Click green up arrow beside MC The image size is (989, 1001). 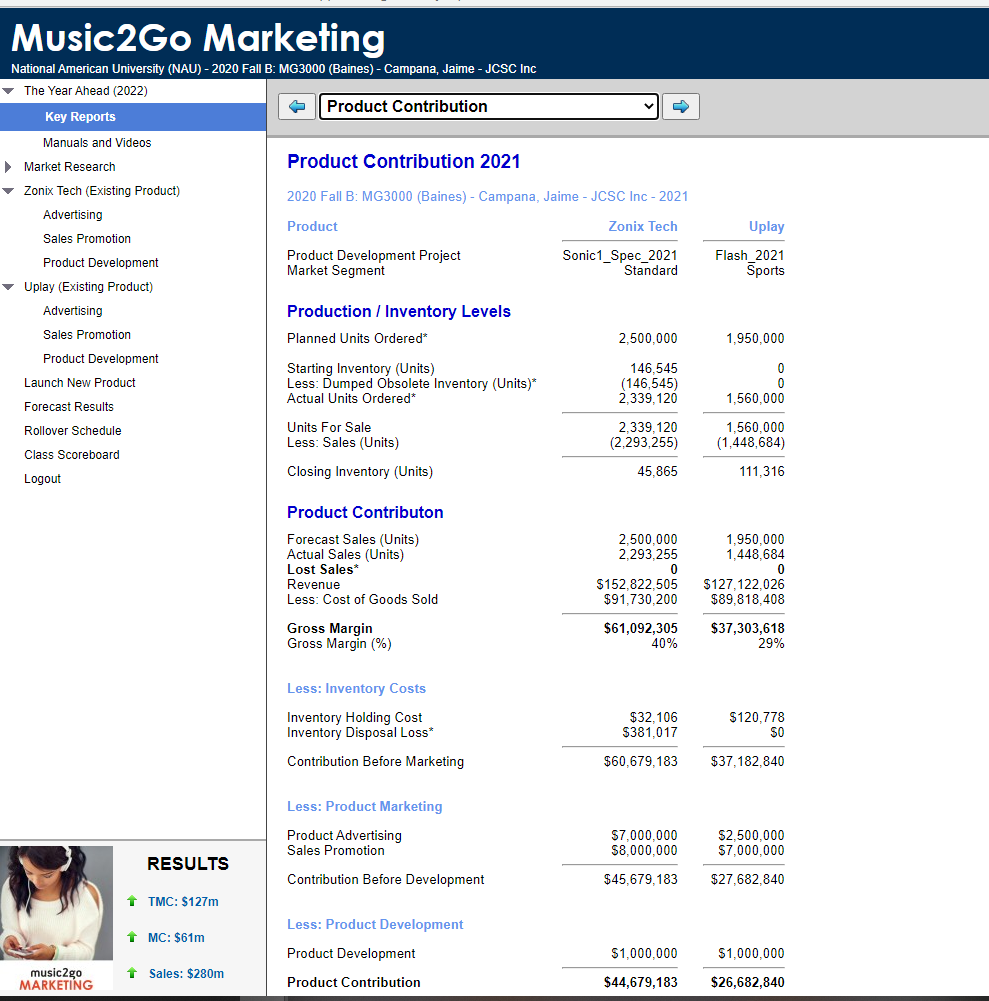tap(132, 937)
